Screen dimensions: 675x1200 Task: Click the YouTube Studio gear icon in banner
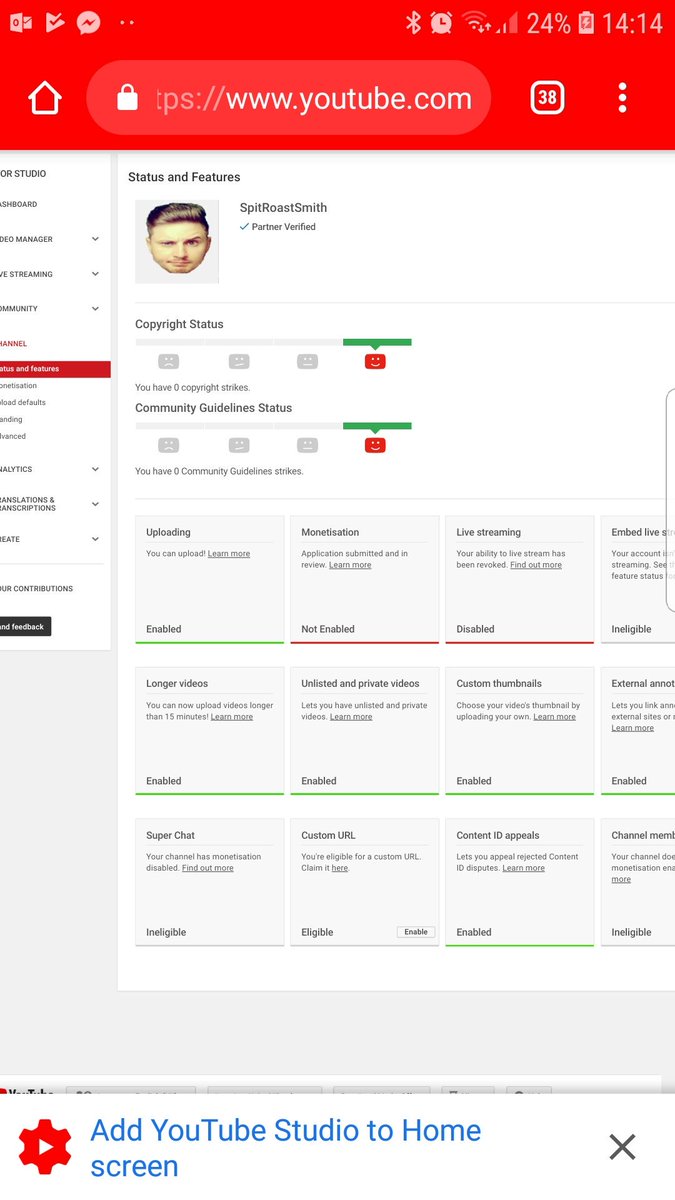coord(45,1147)
